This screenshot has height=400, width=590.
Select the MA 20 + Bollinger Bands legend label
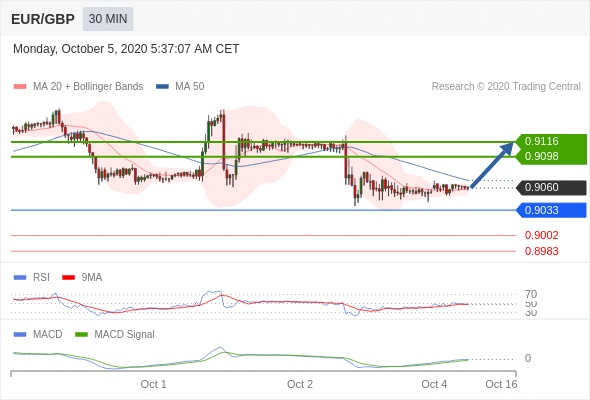coord(88,87)
